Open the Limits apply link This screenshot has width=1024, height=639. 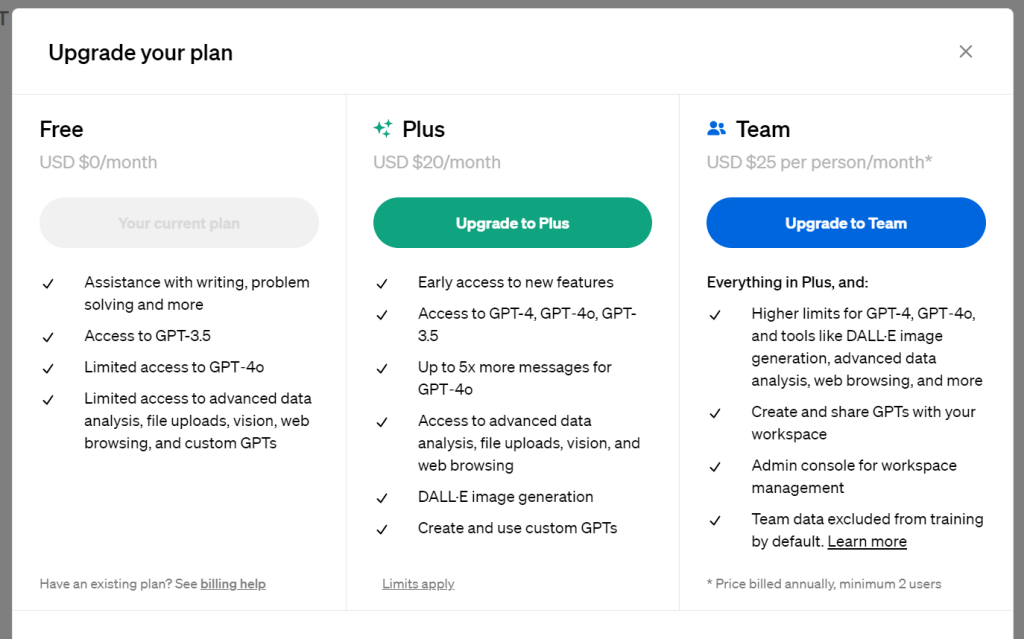point(418,584)
